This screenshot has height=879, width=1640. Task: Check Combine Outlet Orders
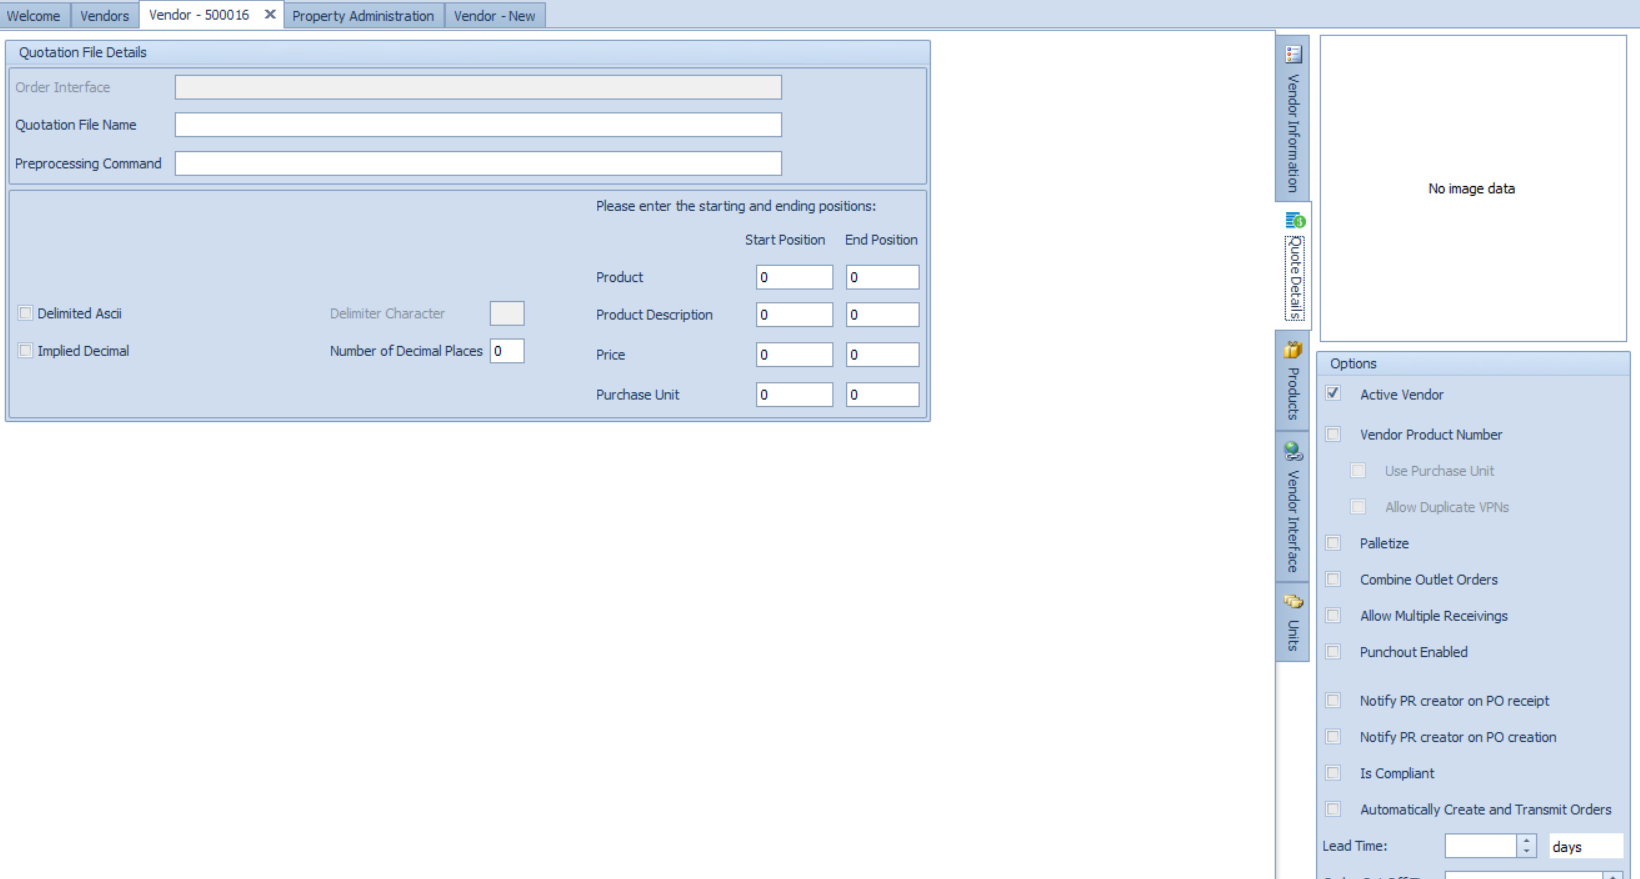click(x=1333, y=579)
